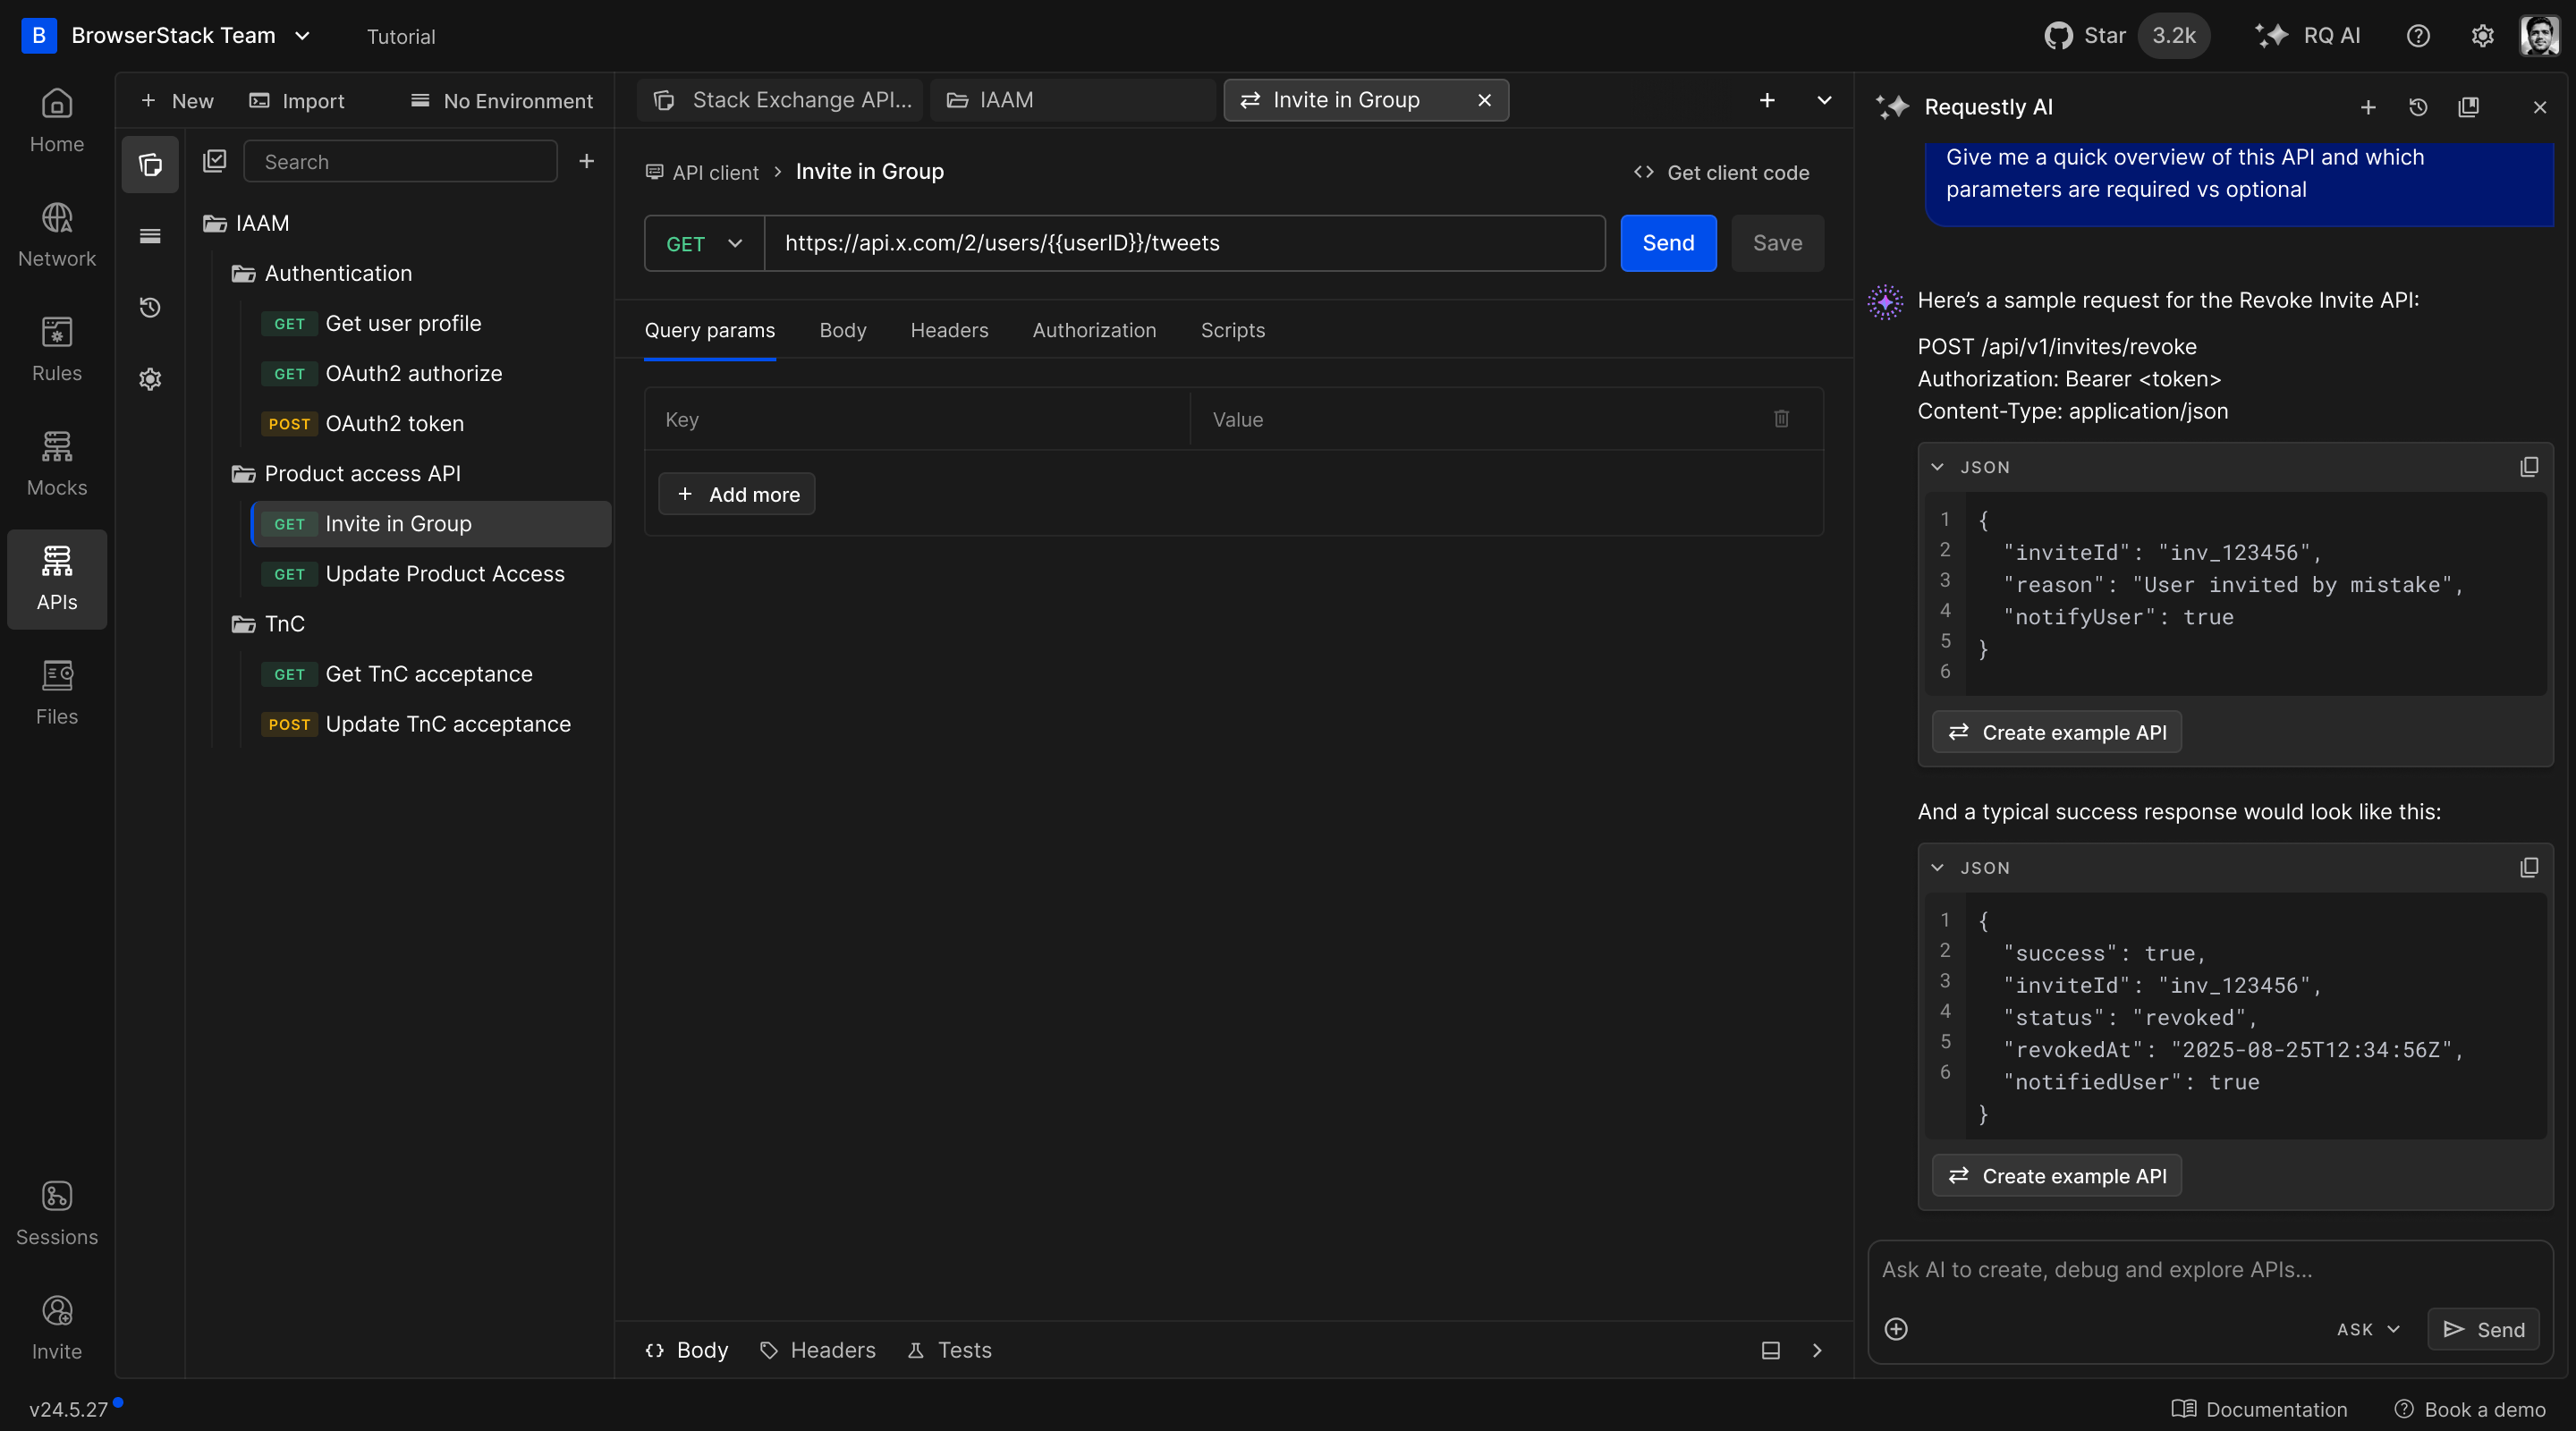Viewport: 2576px width, 1431px height.
Task: Collapse the Product access API folder
Action: 346,473
